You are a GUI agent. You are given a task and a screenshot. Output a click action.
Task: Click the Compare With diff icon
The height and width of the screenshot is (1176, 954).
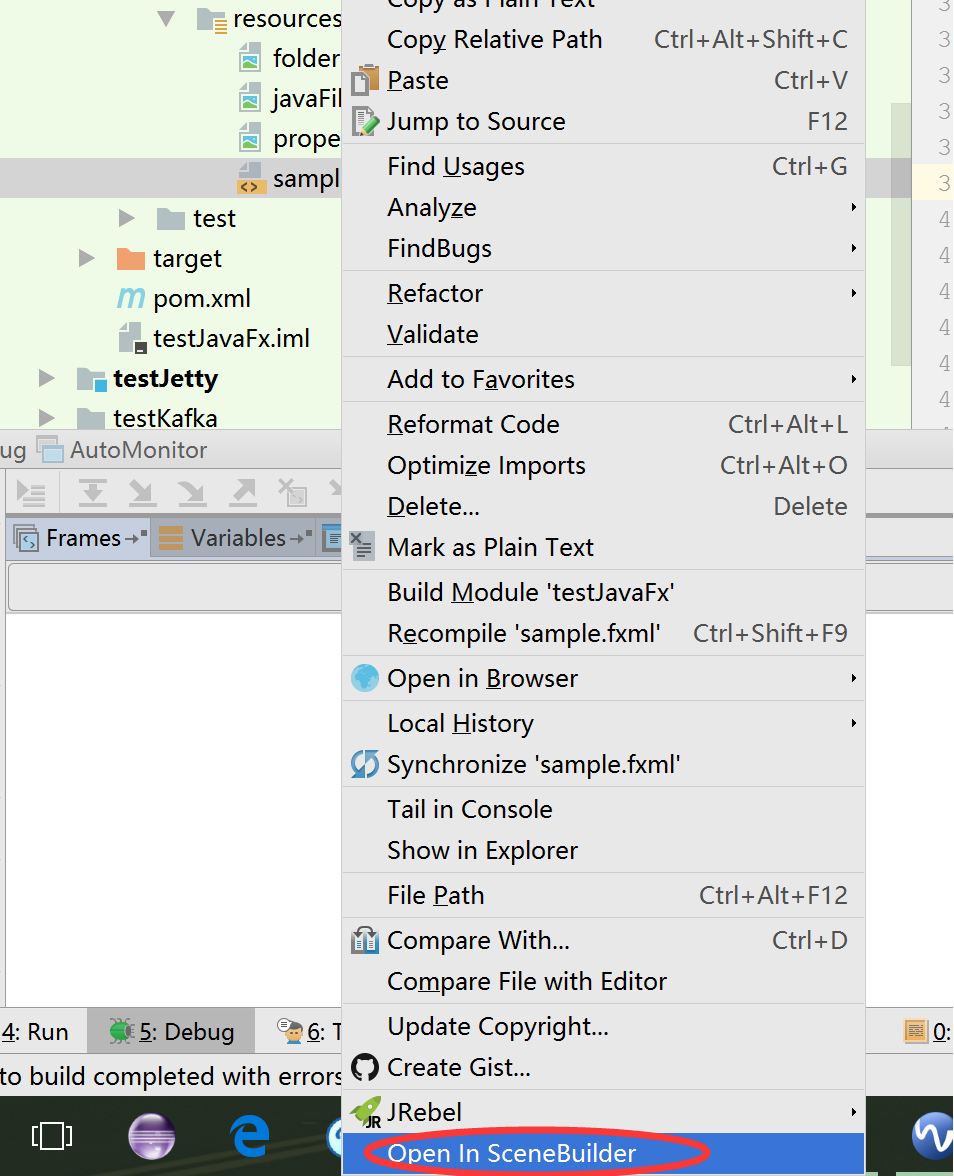coord(365,940)
